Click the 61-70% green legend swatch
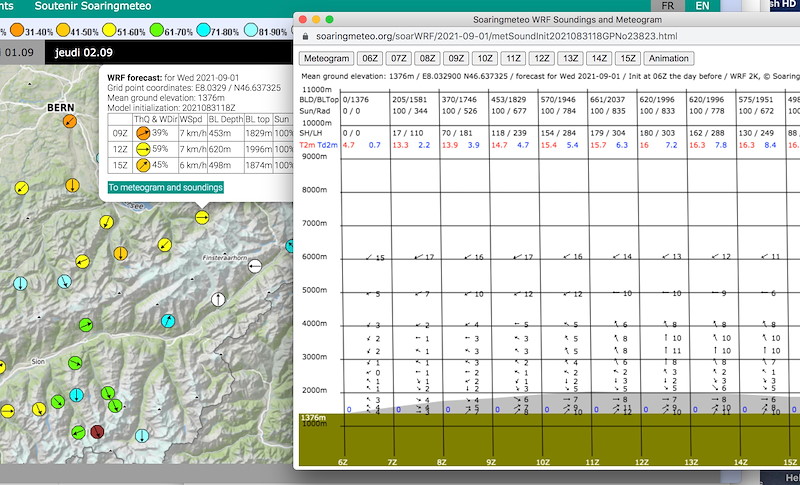The height and width of the screenshot is (485, 800). pos(157,30)
